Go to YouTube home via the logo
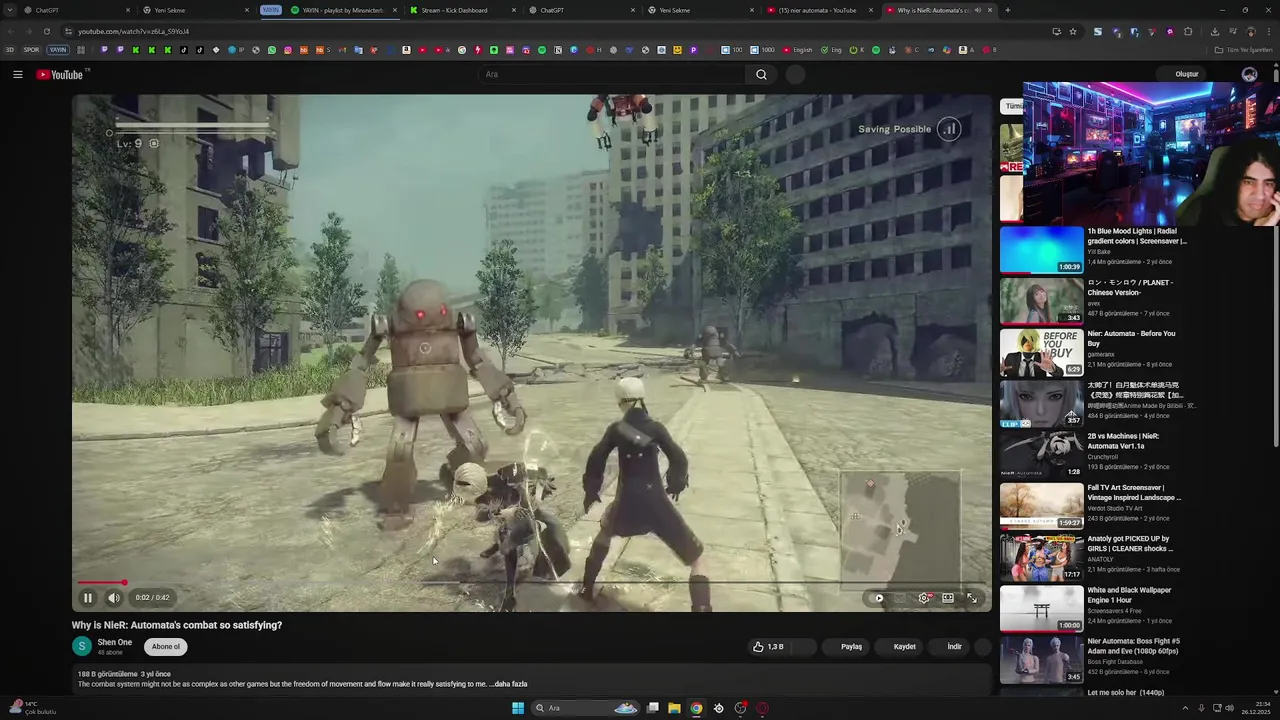The height and width of the screenshot is (720, 1280). tap(61, 74)
